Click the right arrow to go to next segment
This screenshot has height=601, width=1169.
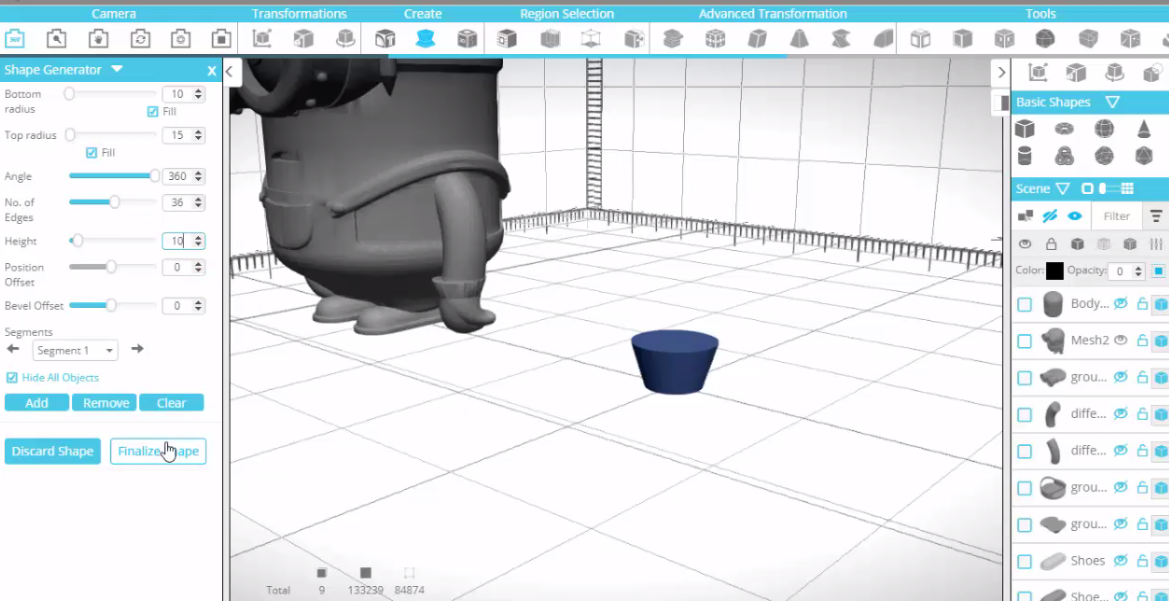pyautogui.click(x=137, y=348)
